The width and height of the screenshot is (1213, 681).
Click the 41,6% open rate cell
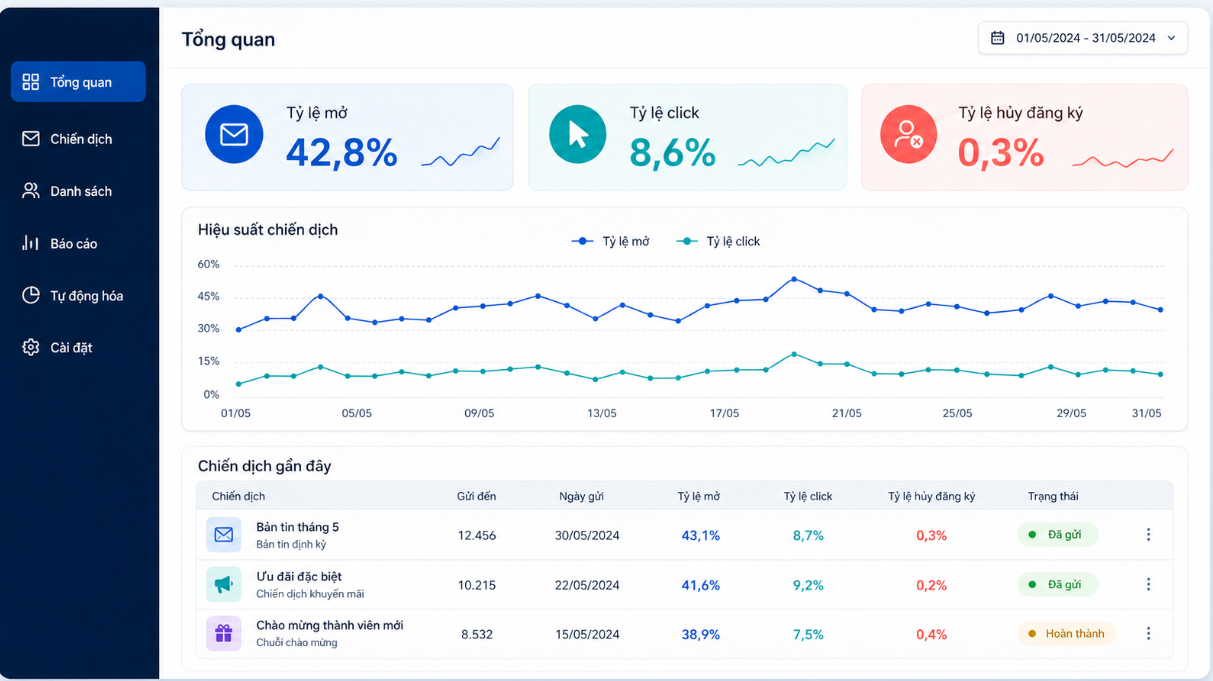coord(700,585)
